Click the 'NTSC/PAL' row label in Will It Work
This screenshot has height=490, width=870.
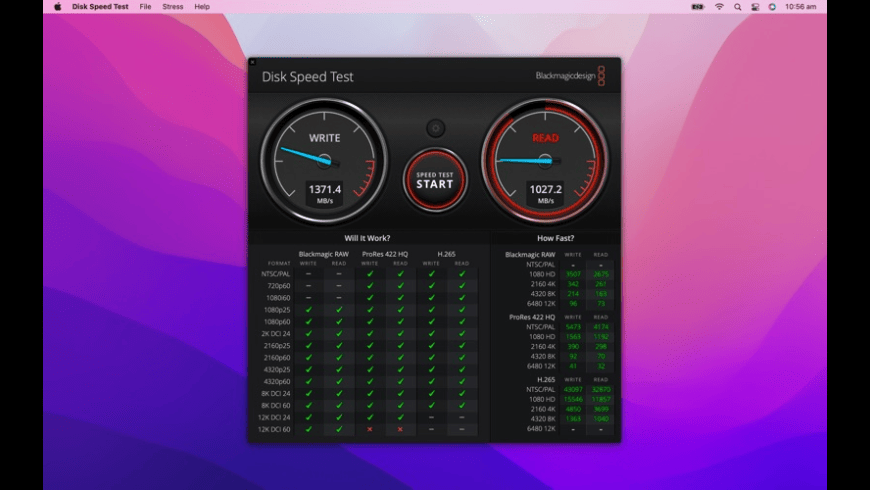[x=276, y=274]
